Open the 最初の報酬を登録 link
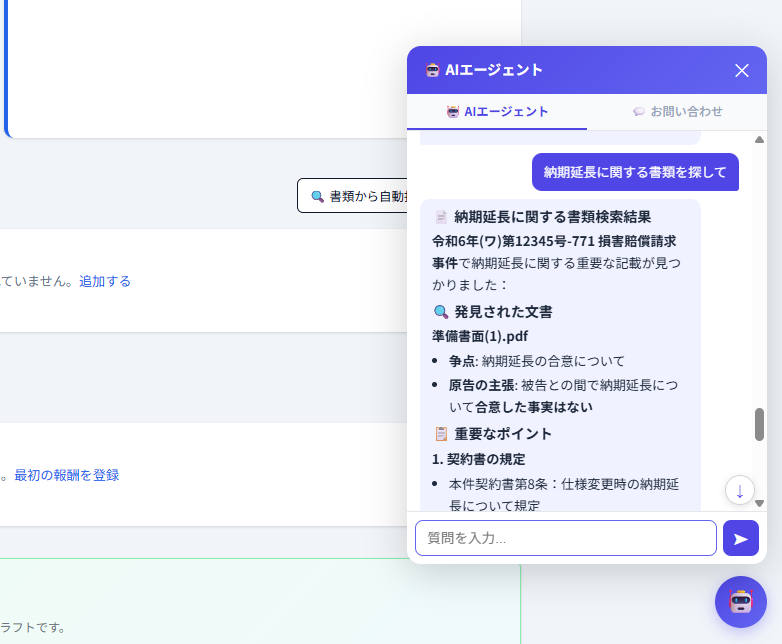Viewport: 782px width, 644px height. [66, 475]
